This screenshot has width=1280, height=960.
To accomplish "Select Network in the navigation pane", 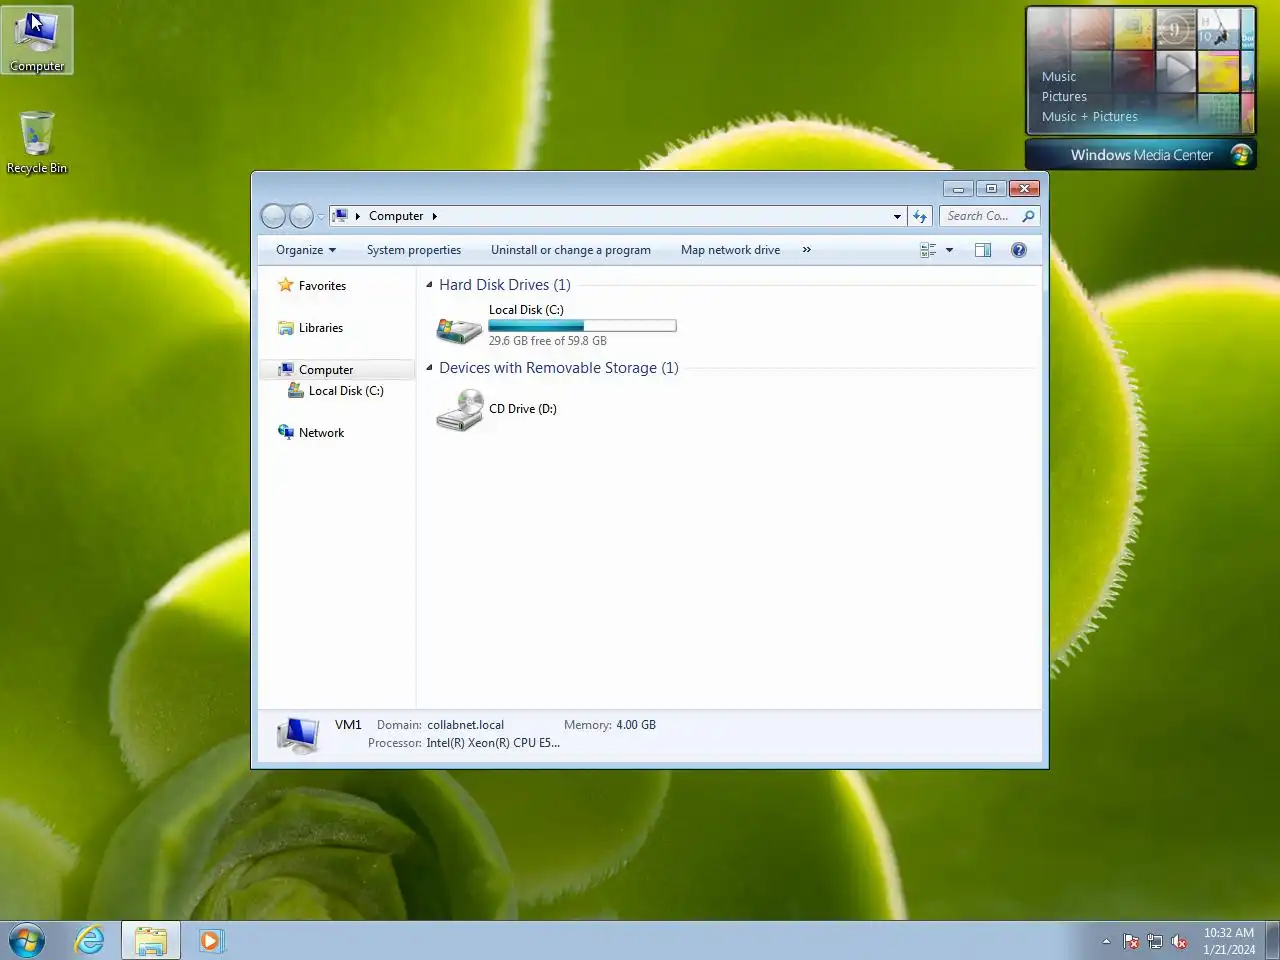I will click(x=321, y=433).
